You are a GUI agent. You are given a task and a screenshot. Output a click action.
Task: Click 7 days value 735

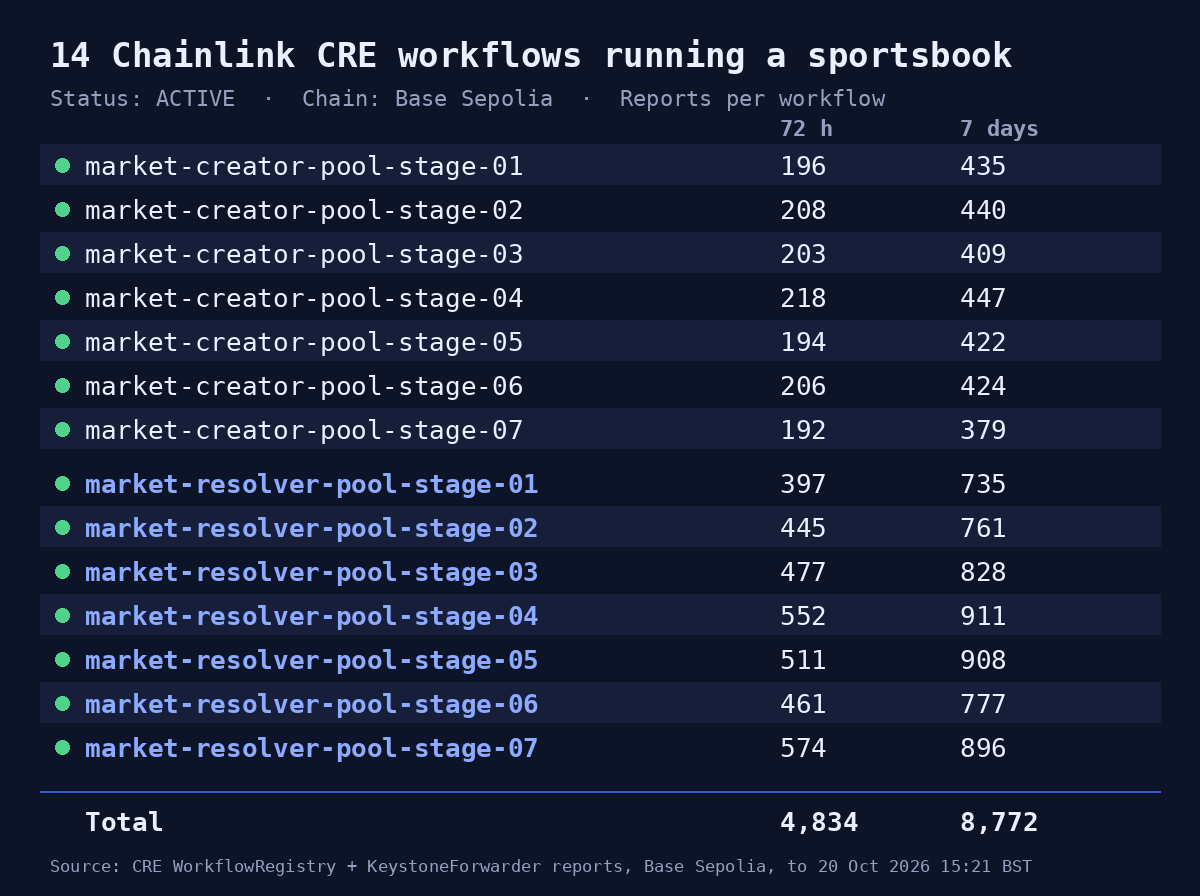[x=983, y=485]
